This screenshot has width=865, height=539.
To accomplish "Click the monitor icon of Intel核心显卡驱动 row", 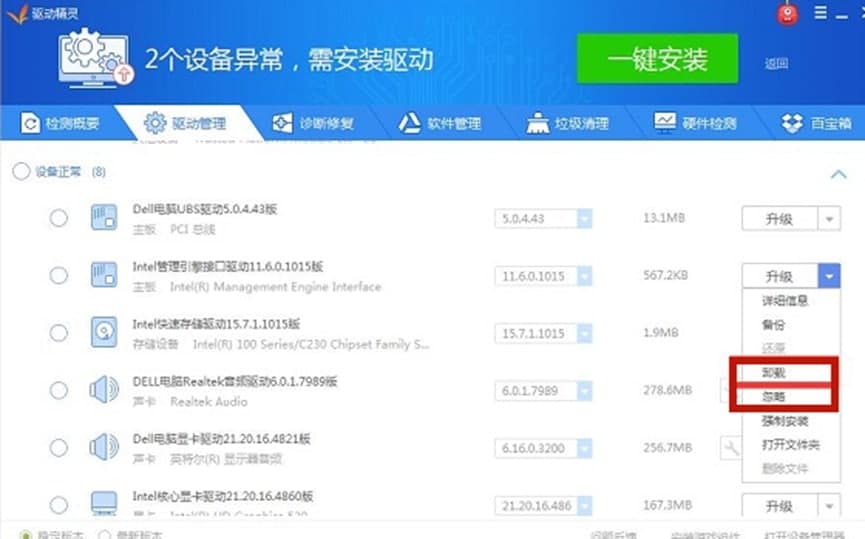I will (x=104, y=503).
